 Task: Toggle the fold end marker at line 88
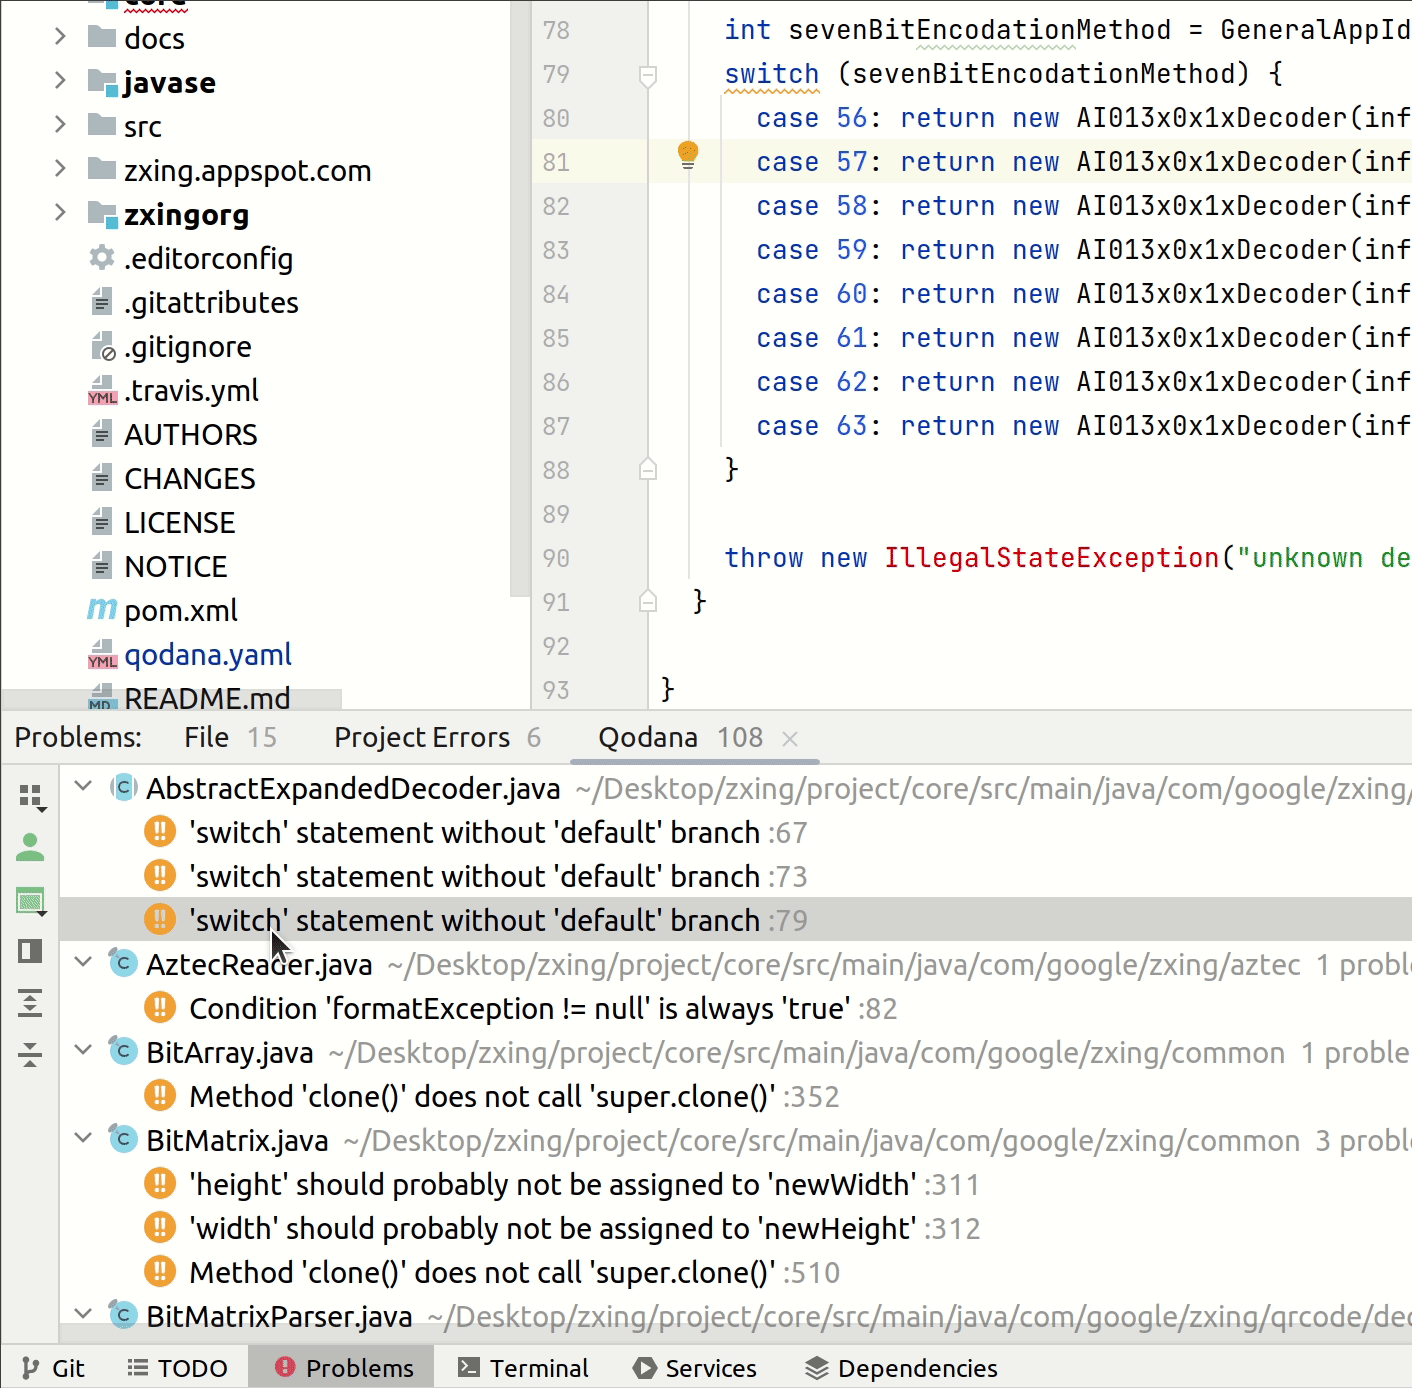(x=648, y=469)
